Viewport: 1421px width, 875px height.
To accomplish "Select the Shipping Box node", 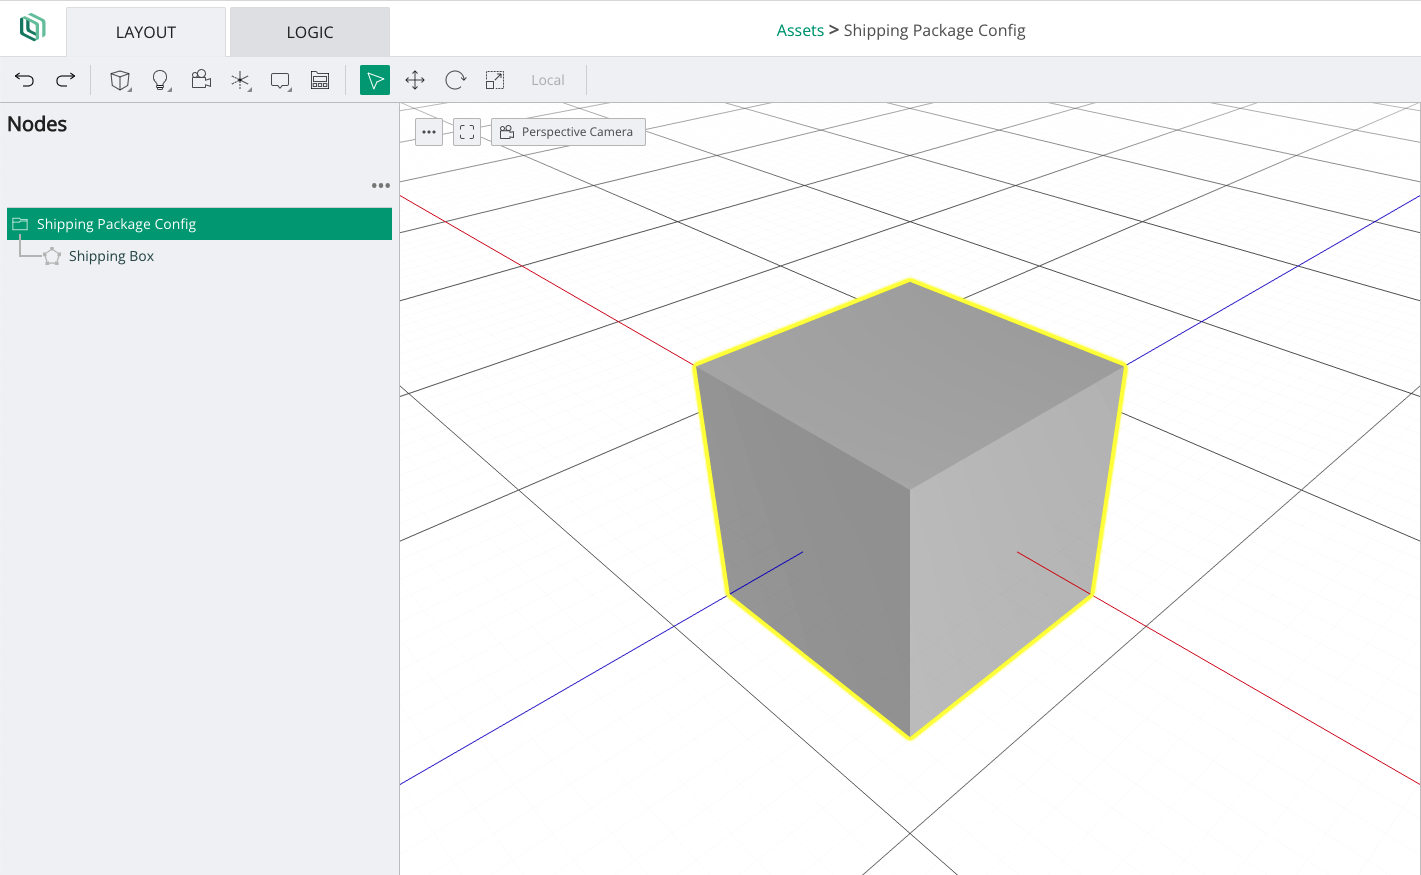I will coord(111,256).
